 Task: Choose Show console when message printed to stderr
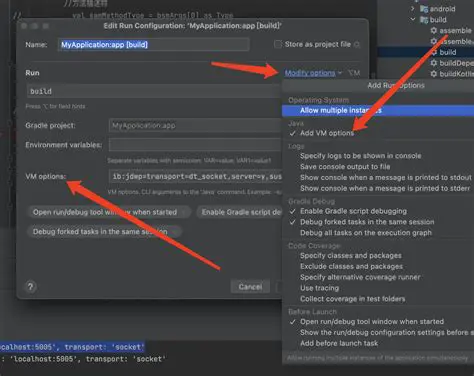pos(385,188)
